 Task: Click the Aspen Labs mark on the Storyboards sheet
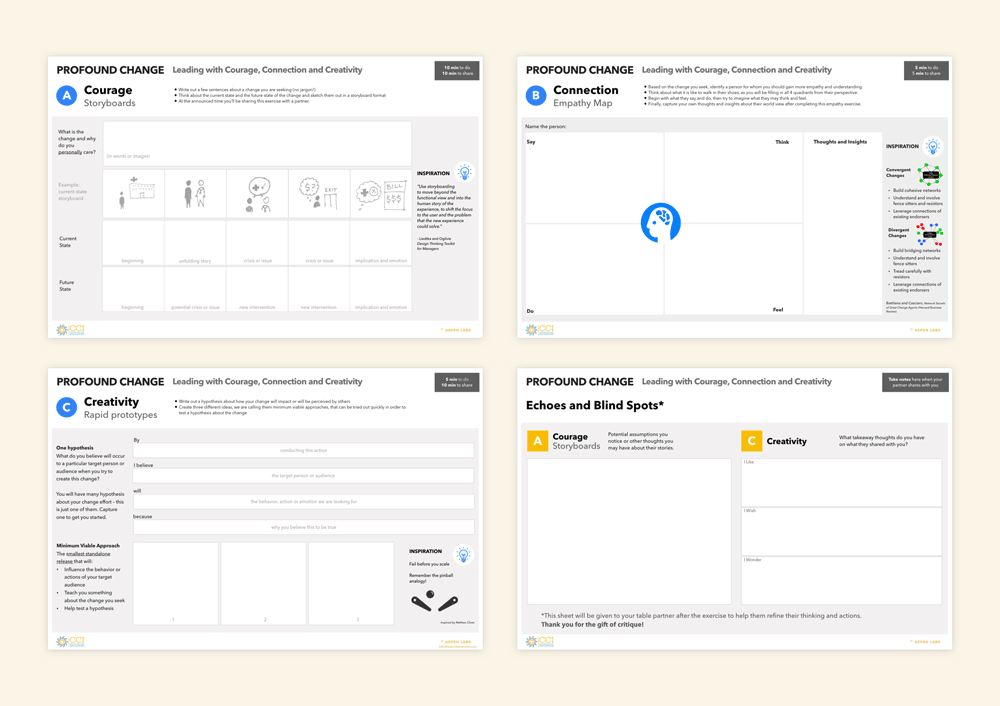click(x=455, y=330)
